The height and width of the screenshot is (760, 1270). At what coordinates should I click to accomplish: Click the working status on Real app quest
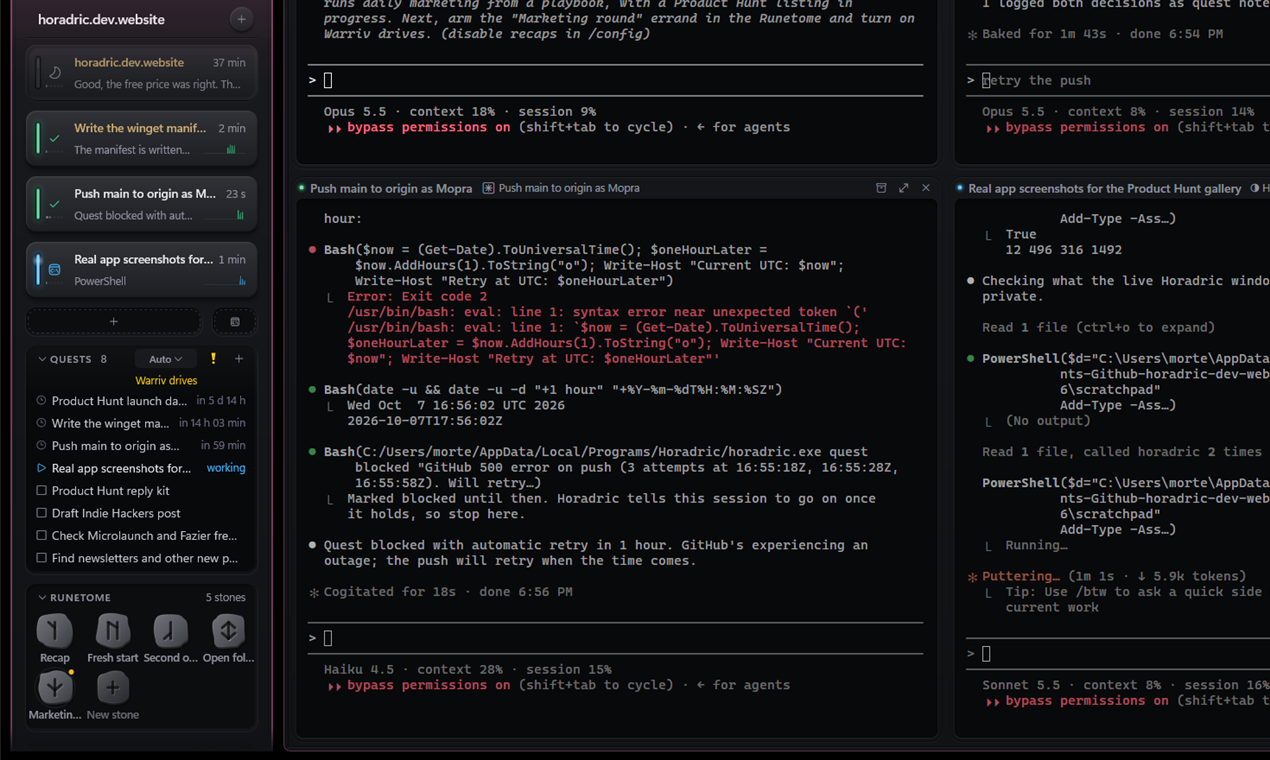click(x=226, y=468)
